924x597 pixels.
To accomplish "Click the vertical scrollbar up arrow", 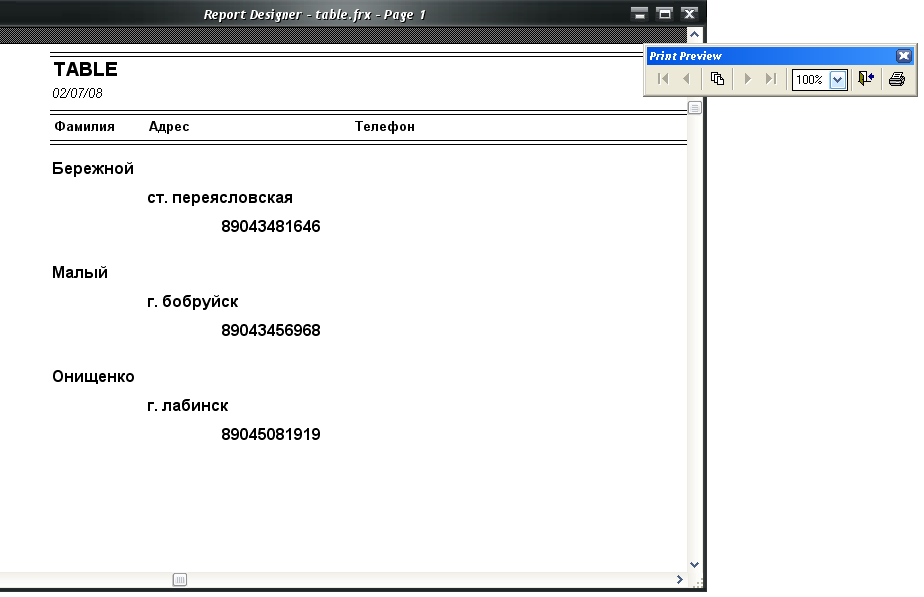I will [x=695, y=35].
